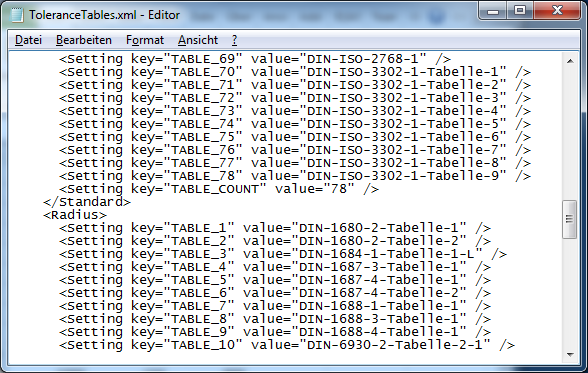The height and width of the screenshot is (373, 588).
Task: Close the ToleranceTables.xml Editor window
Action: (x=557, y=10)
